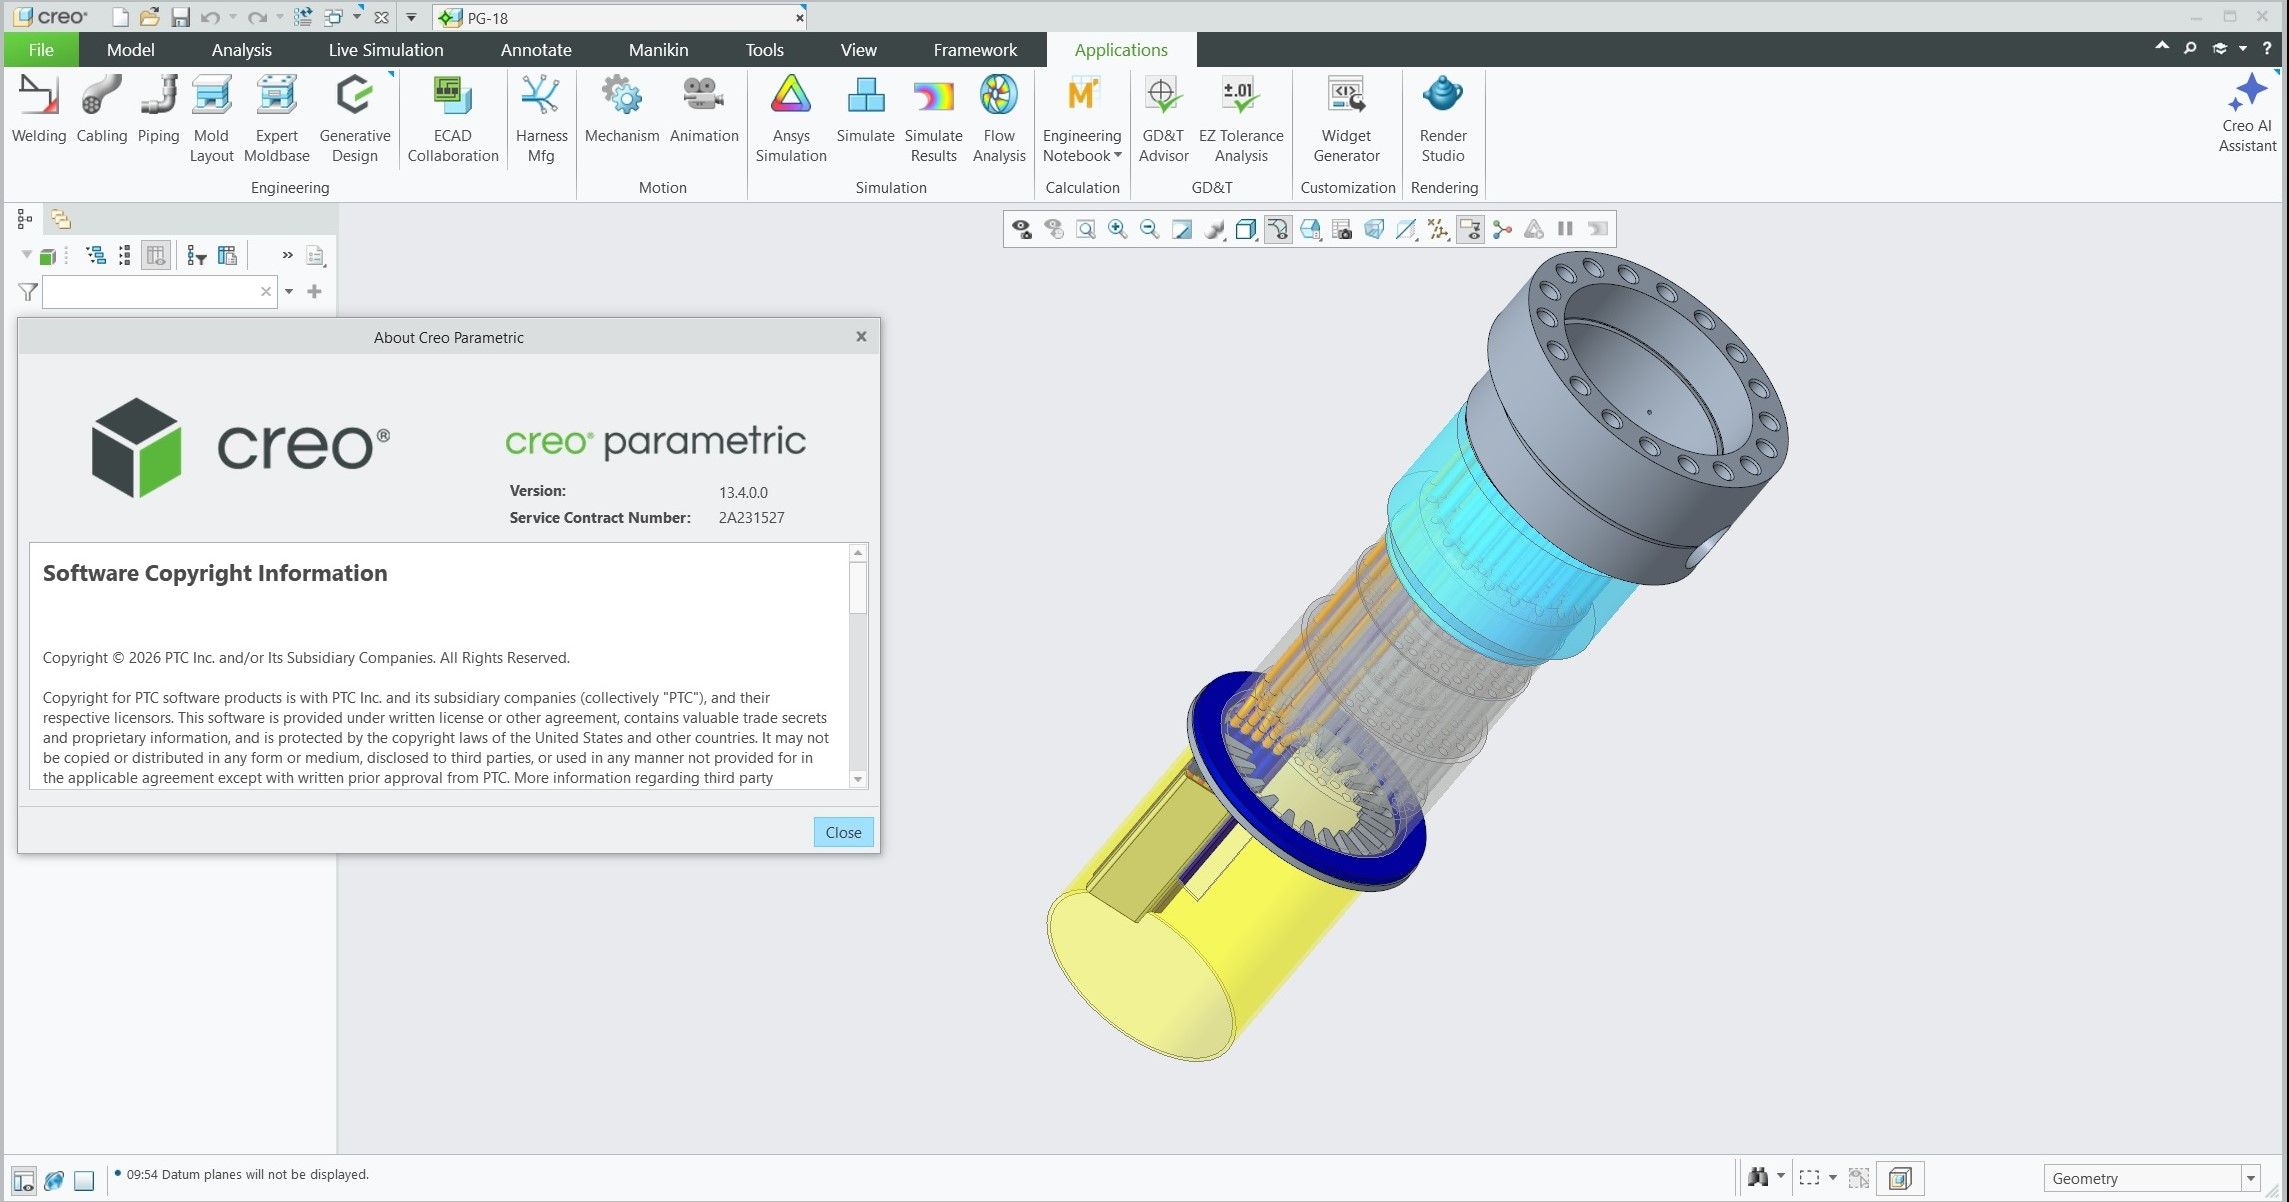Viewport: 2289px width, 1202px height.
Task: Expand model tree toolbar overflow chevrons
Action: (x=287, y=255)
